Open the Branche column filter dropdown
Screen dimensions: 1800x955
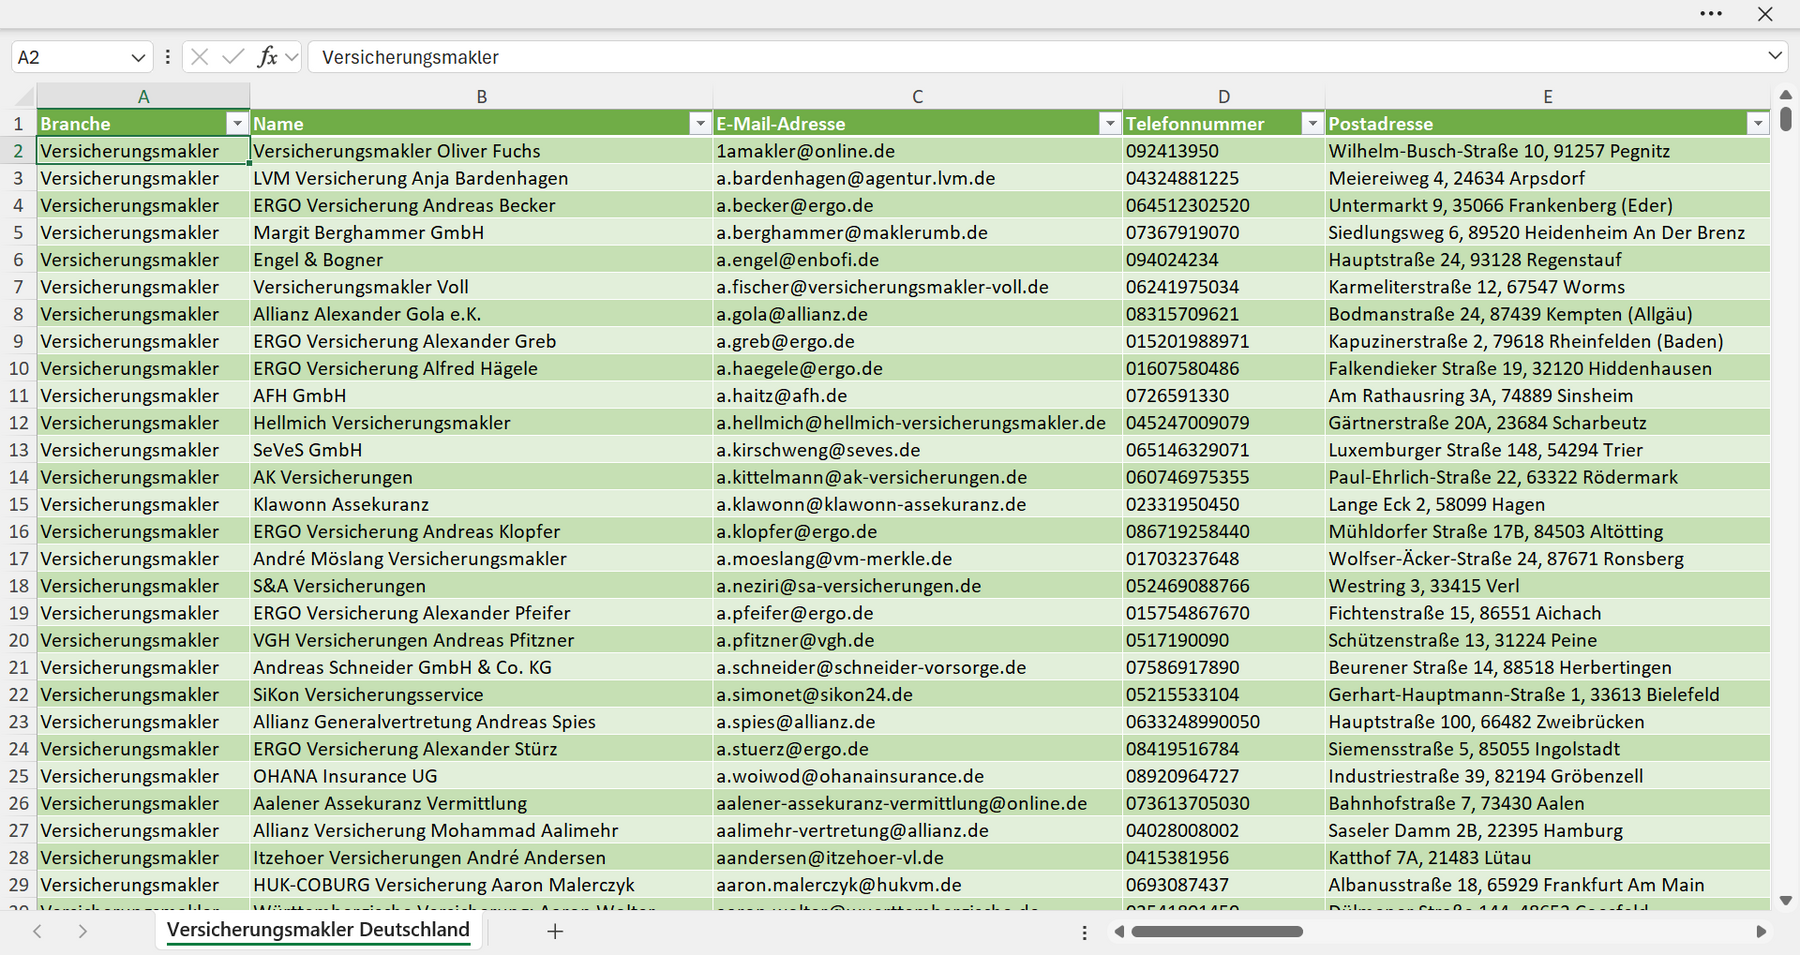click(x=237, y=123)
